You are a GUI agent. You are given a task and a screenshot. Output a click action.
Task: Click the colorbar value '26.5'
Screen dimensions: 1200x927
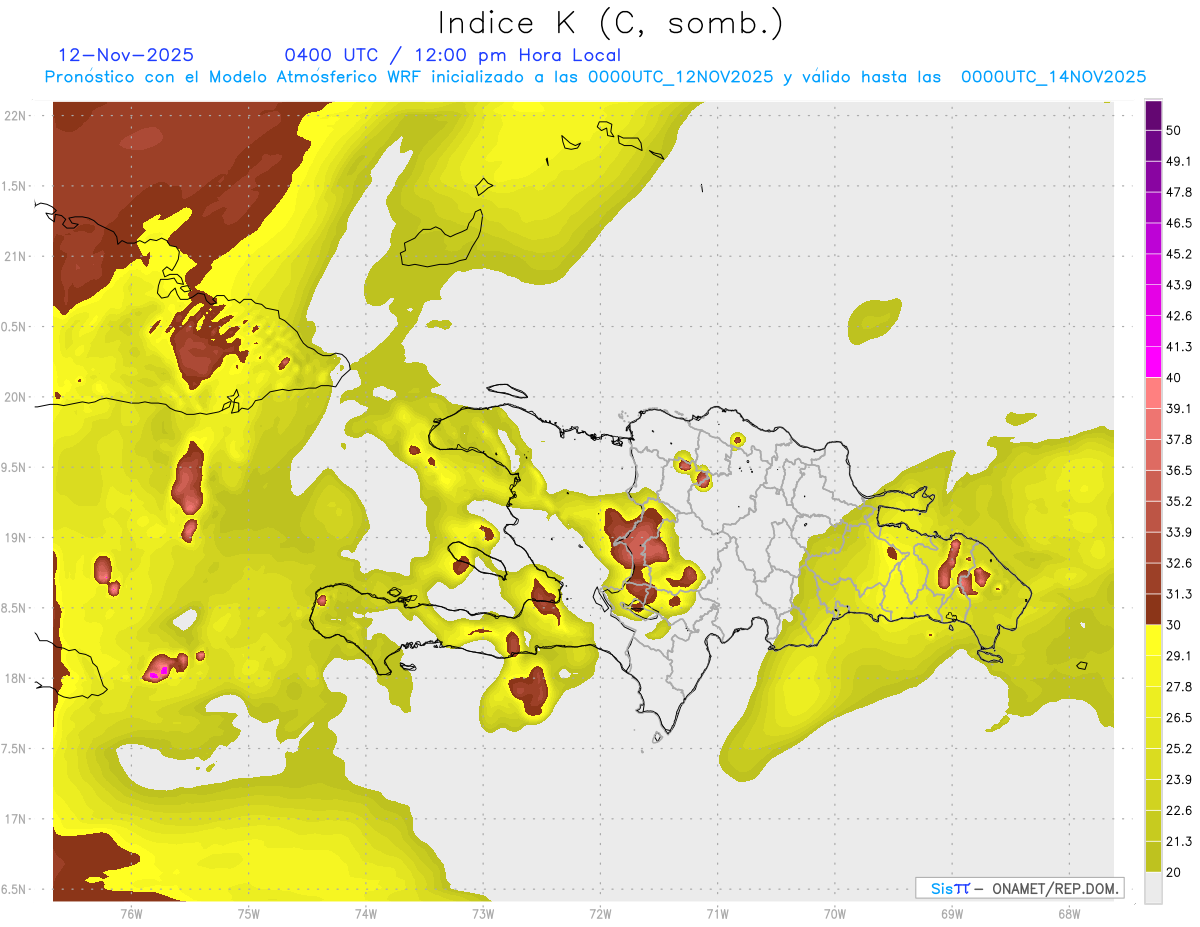(x=1179, y=717)
